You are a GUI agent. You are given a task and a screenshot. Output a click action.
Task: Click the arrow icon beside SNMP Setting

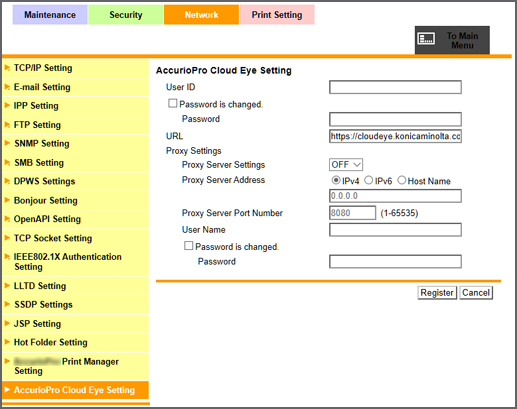pos(7,143)
